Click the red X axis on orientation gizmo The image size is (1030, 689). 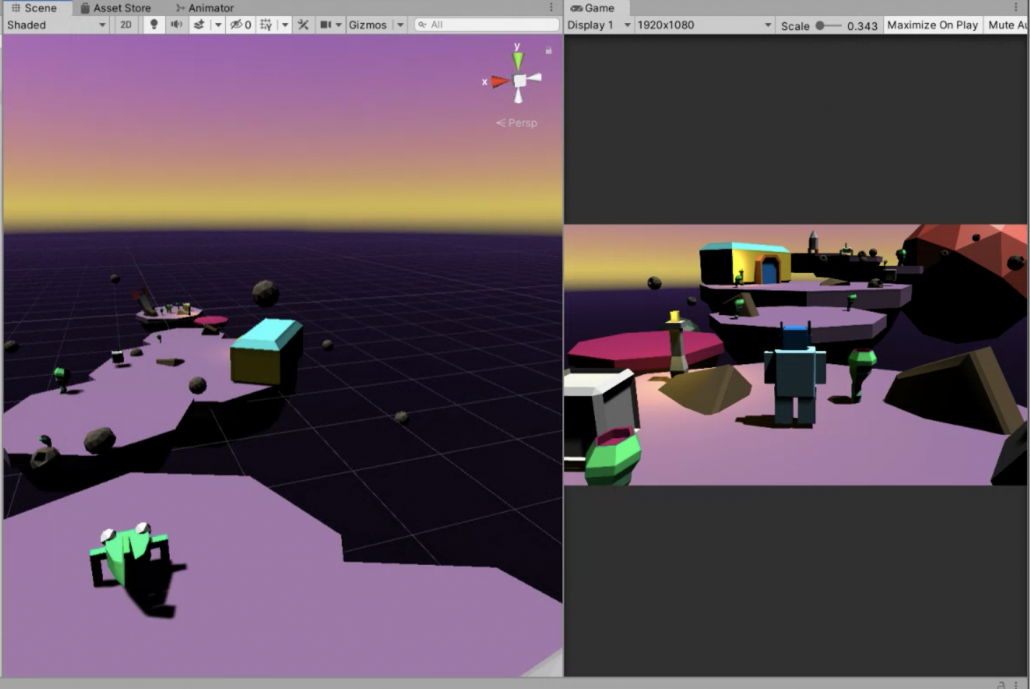(499, 82)
